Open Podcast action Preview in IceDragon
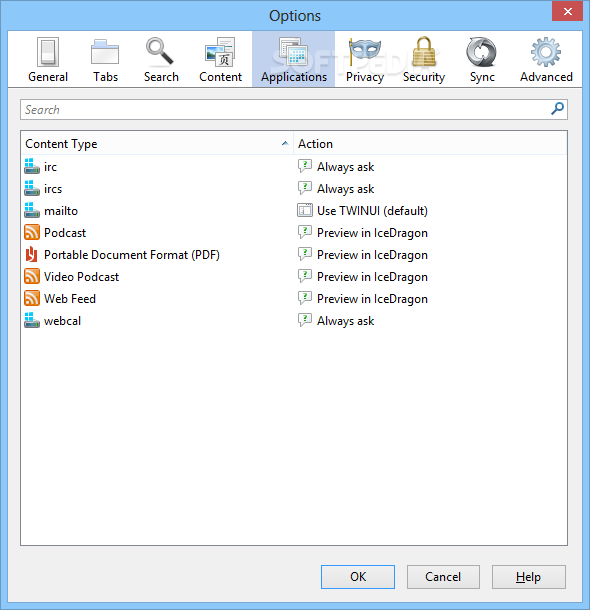 (x=372, y=233)
